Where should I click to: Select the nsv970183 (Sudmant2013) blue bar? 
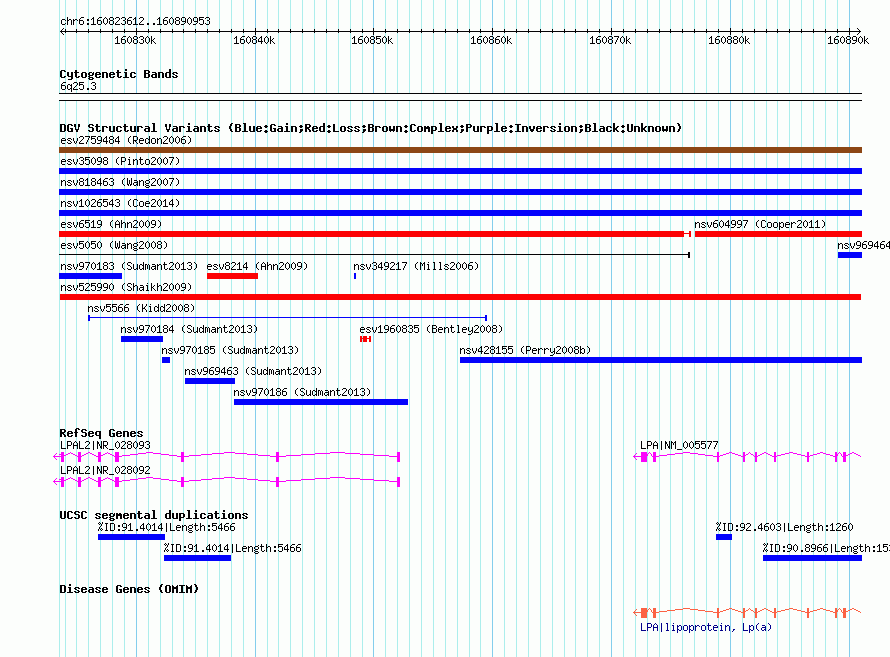click(x=90, y=276)
